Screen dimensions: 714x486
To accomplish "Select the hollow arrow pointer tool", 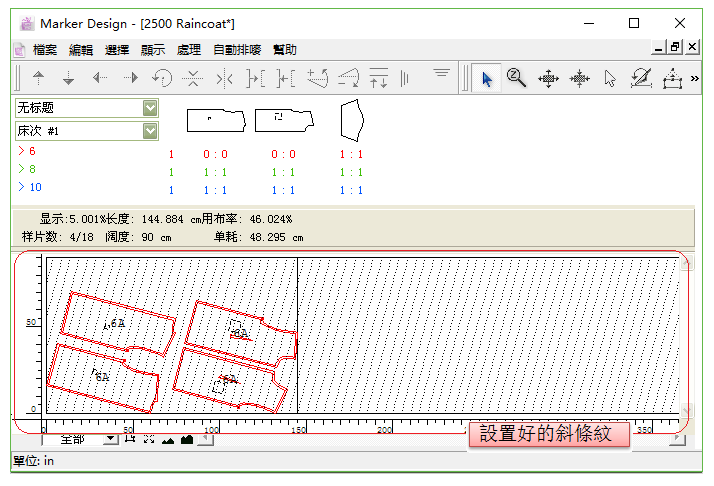I will [x=610, y=78].
